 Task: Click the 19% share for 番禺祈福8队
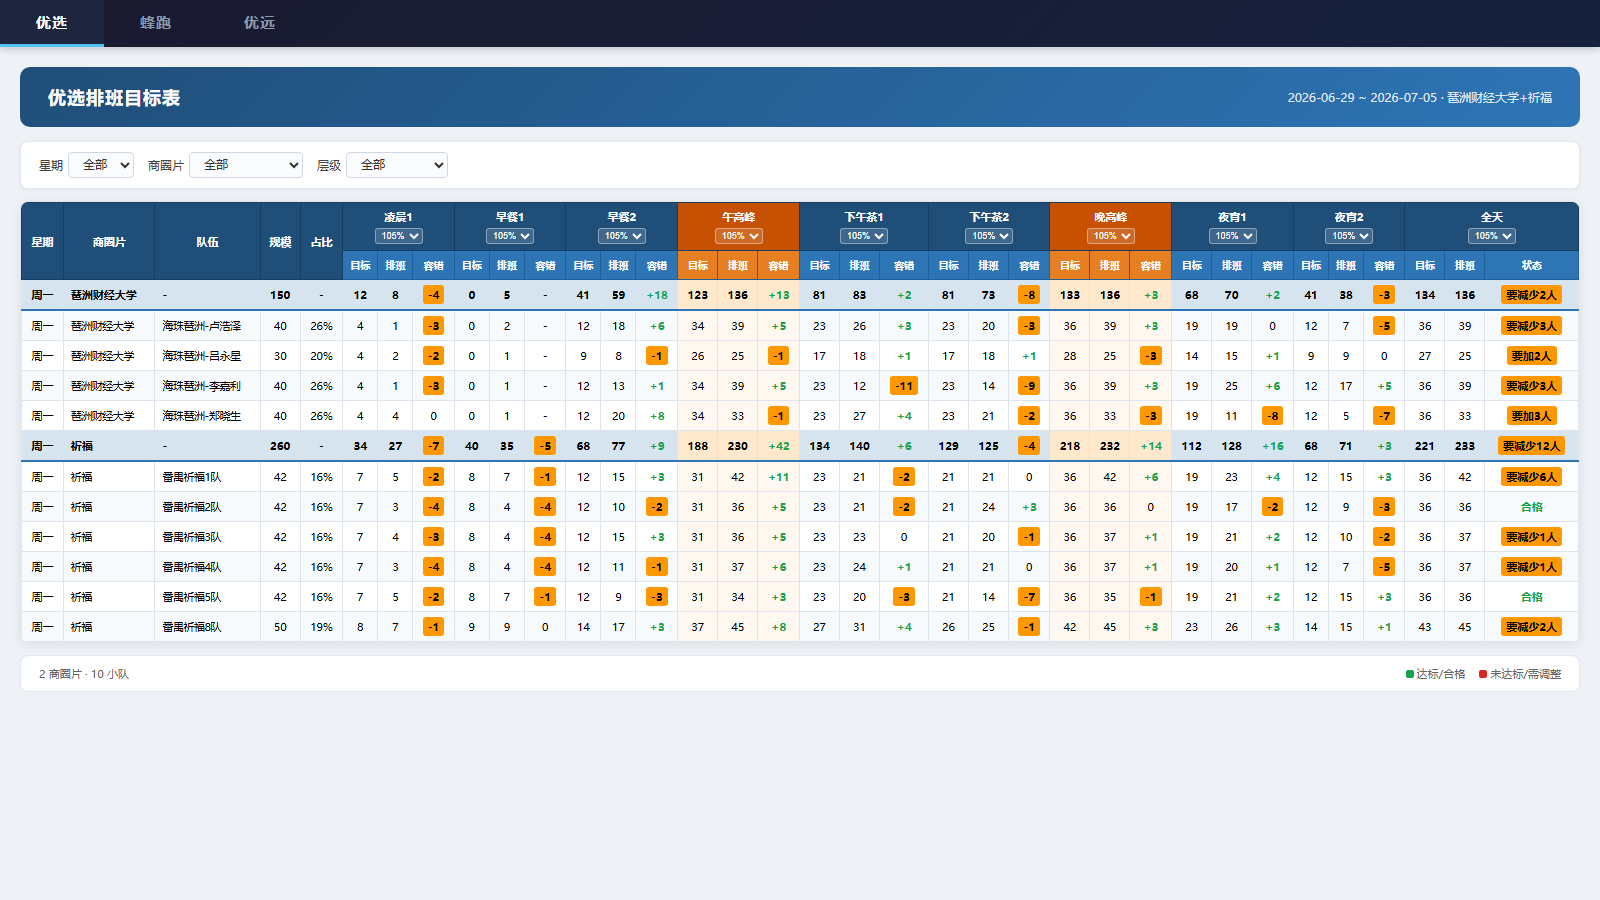click(x=321, y=627)
